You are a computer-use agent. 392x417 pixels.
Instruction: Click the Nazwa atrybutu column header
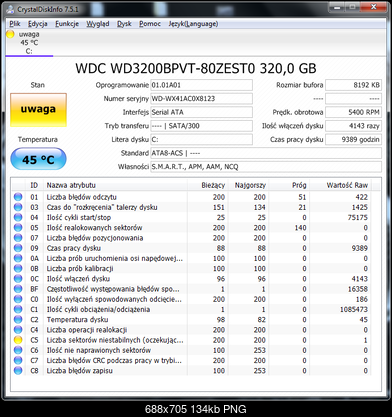point(115,185)
